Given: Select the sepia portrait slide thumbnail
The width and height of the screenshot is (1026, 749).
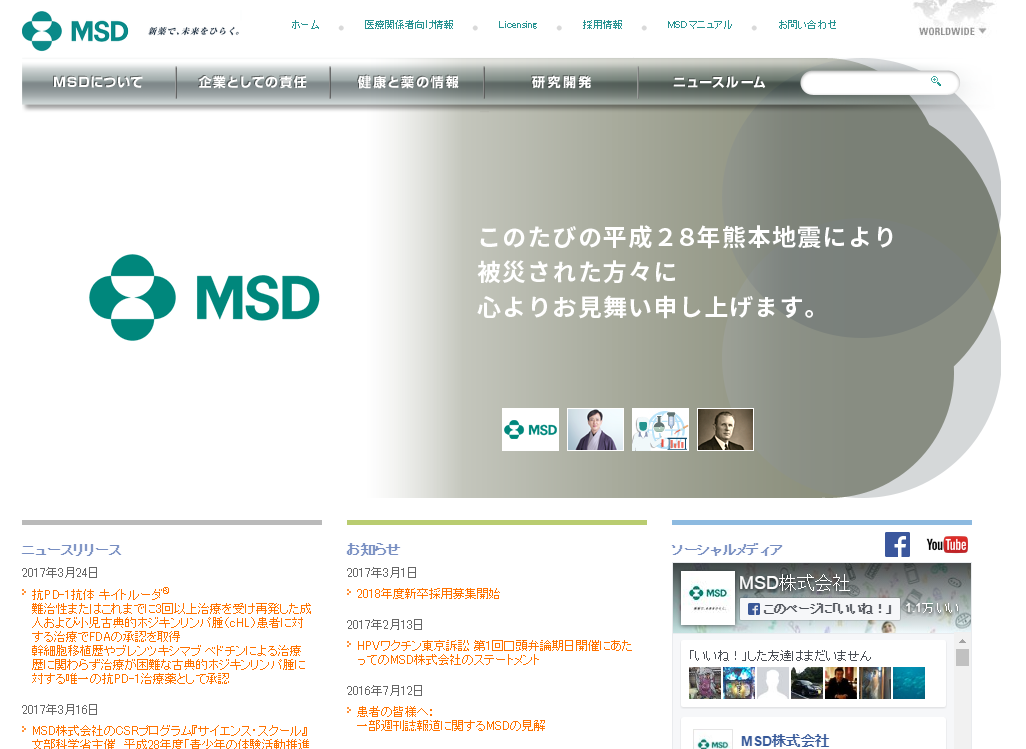Looking at the screenshot, I should tap(726, 430).
